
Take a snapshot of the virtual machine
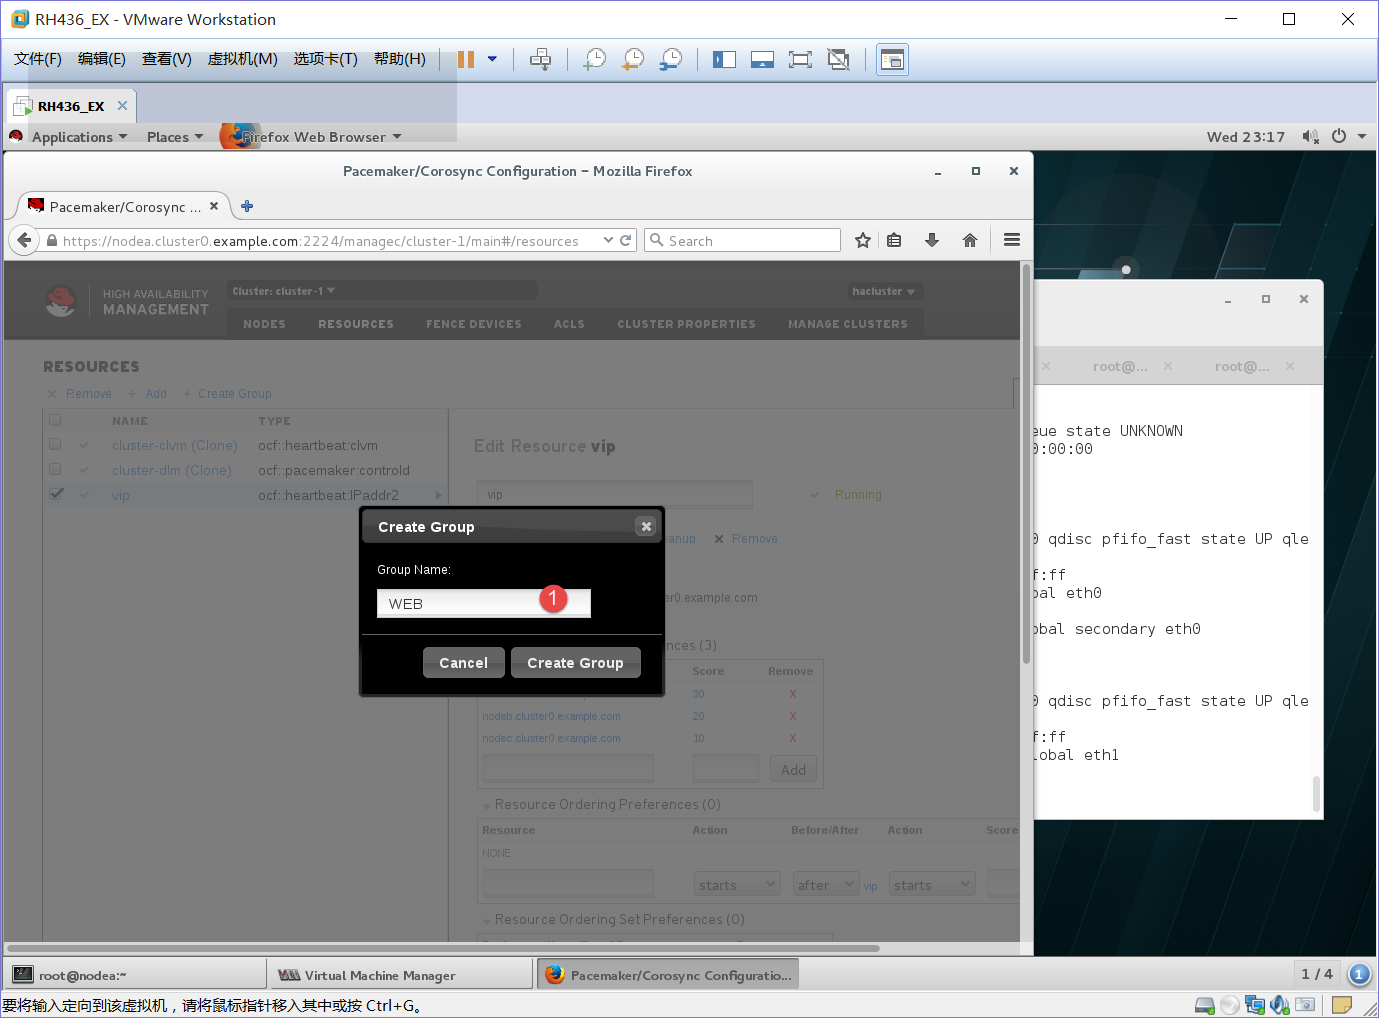[x=594, y=59]
